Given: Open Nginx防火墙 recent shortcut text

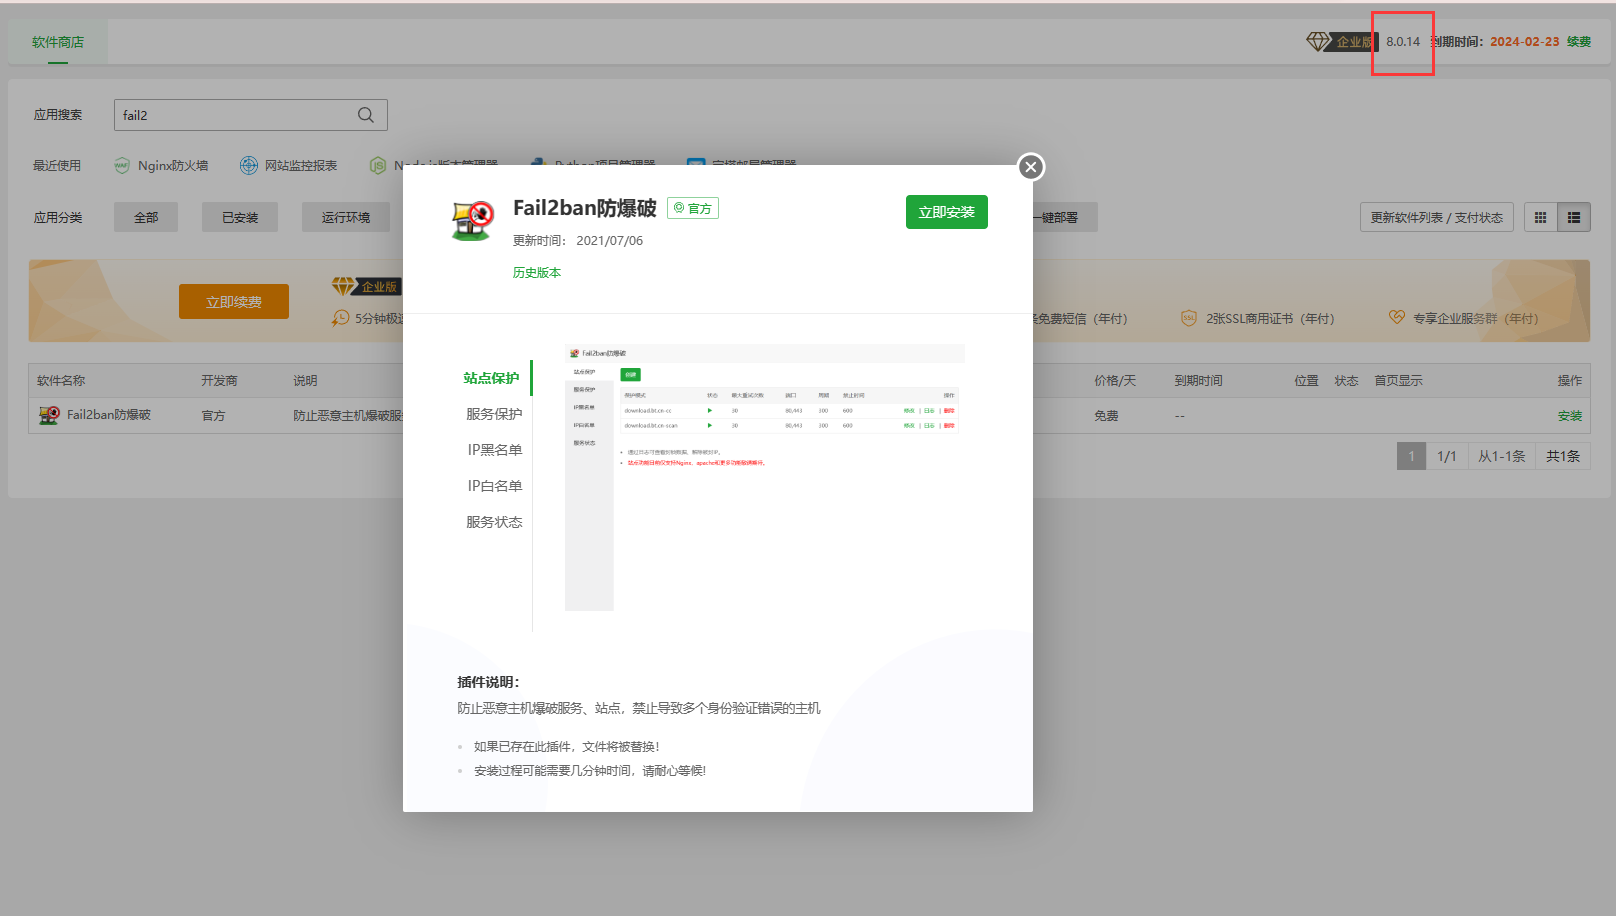Looking at the screenshot, I should (173, 166).
